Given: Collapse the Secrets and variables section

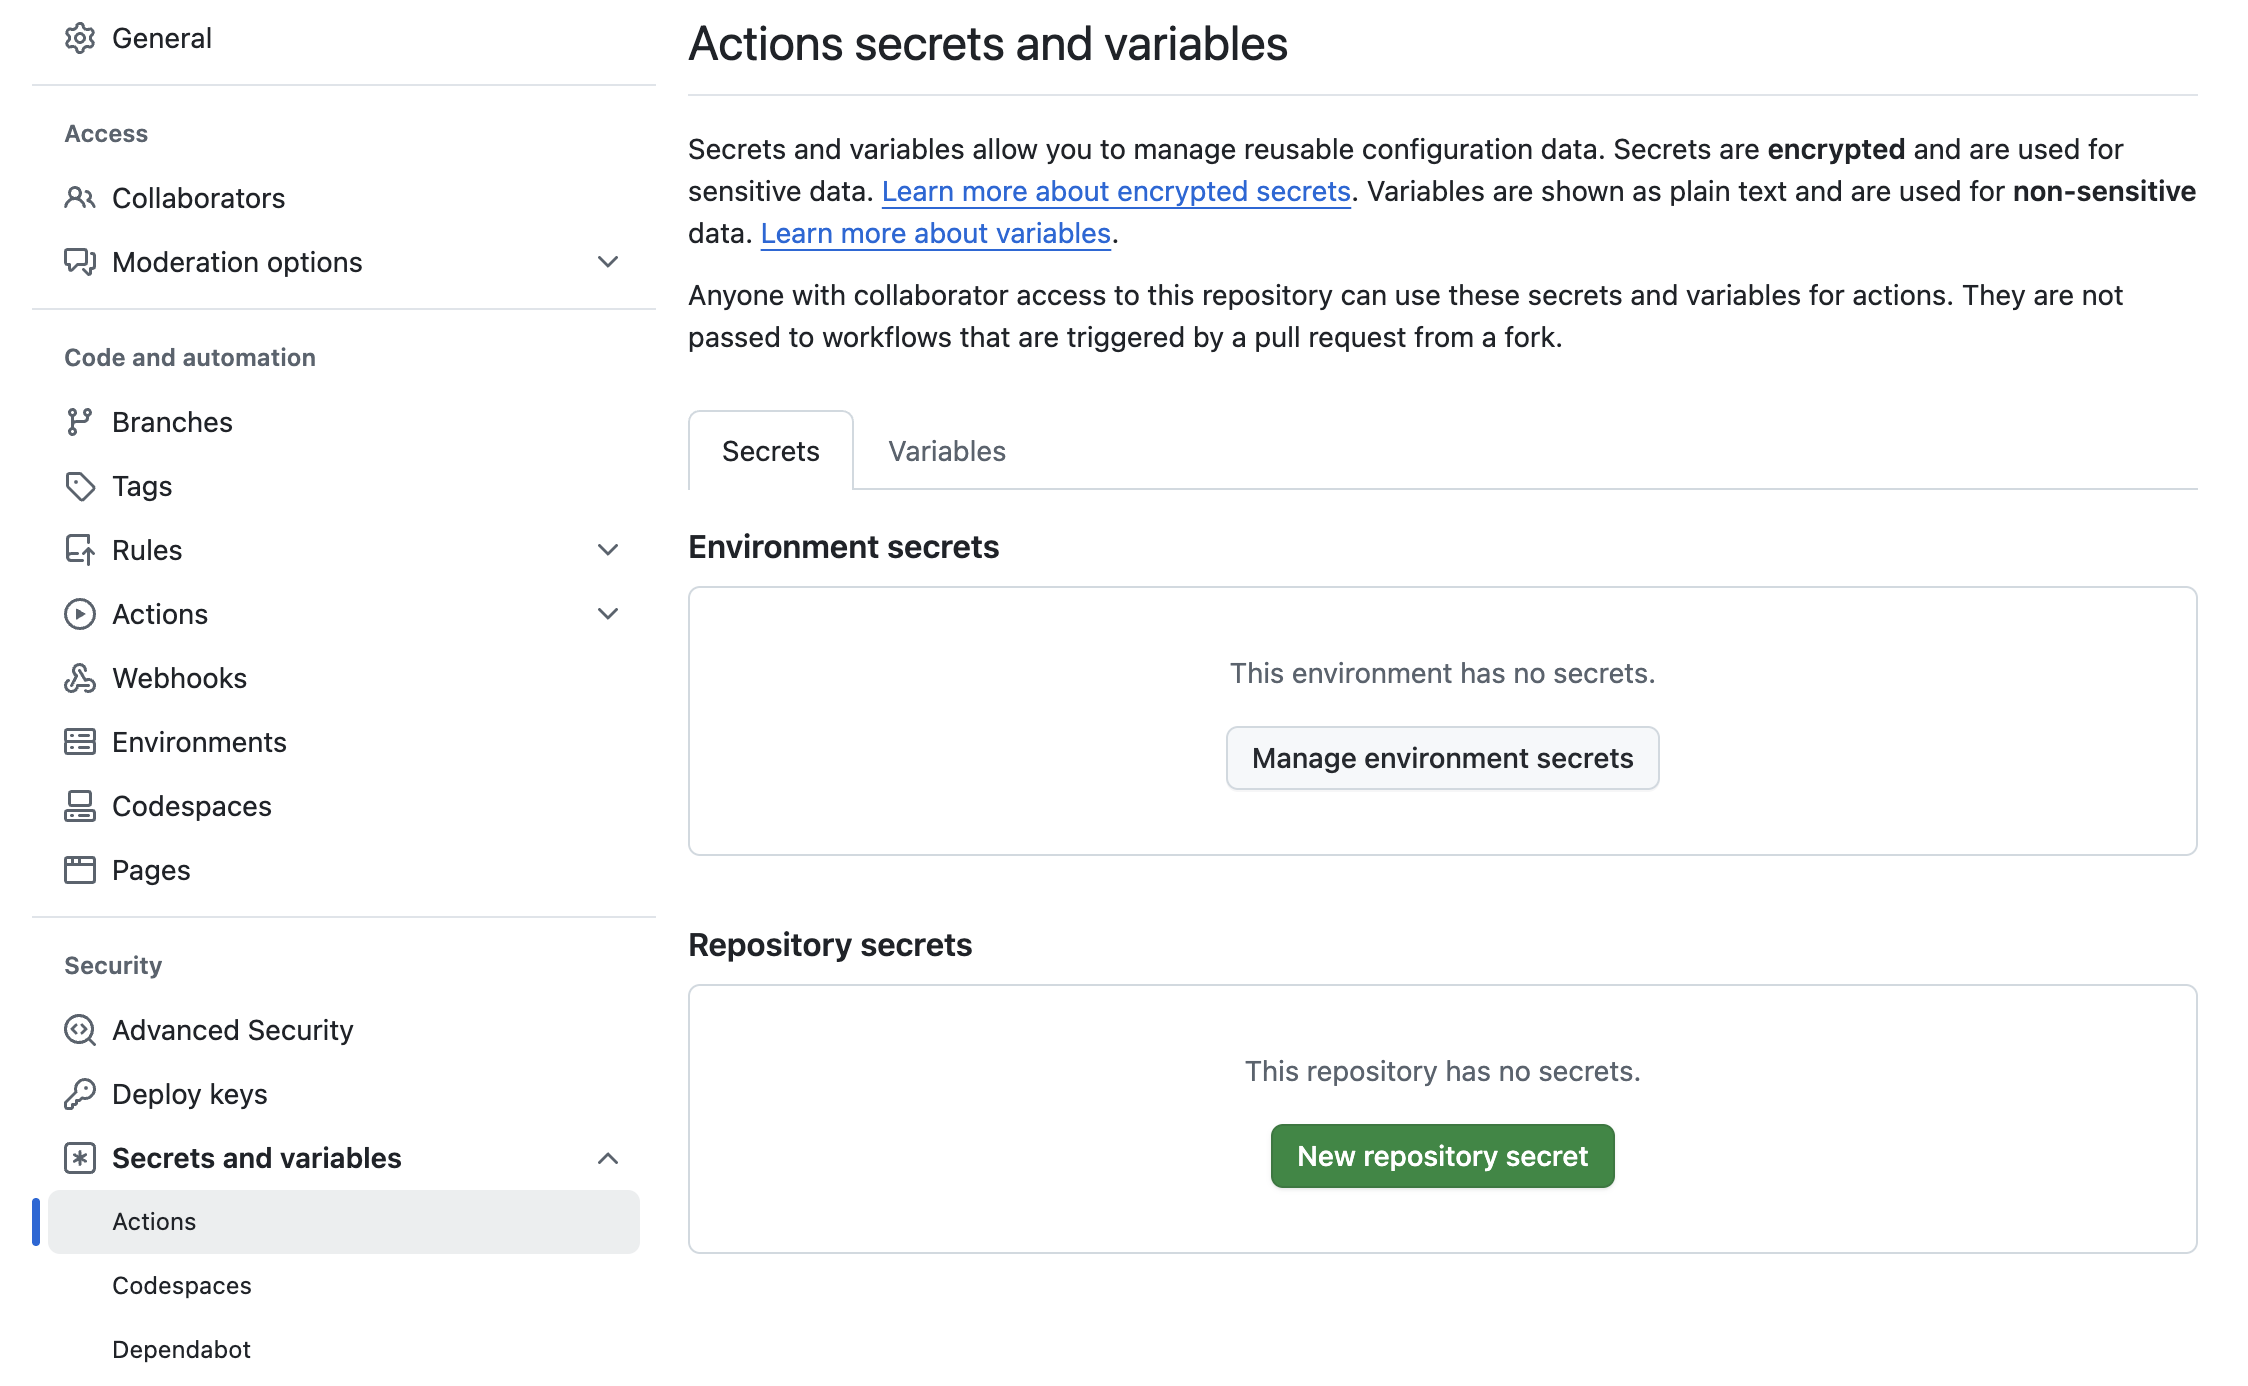Looking at the screenshot, I should [x=608, y=1158].
